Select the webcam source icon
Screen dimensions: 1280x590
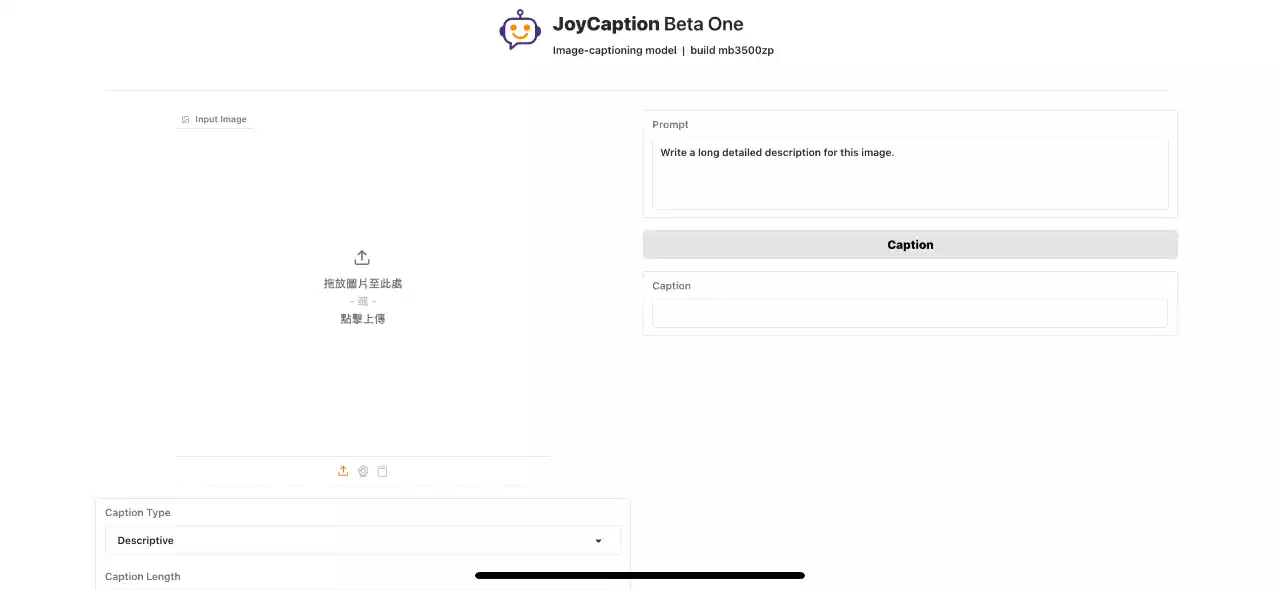click(363, 471)
